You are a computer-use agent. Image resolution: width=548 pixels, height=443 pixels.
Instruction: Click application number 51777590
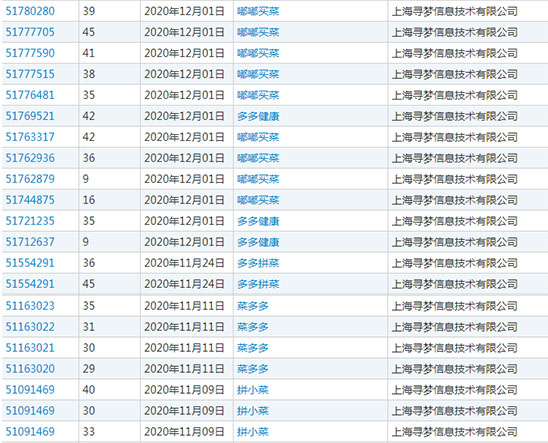[30, 53]
